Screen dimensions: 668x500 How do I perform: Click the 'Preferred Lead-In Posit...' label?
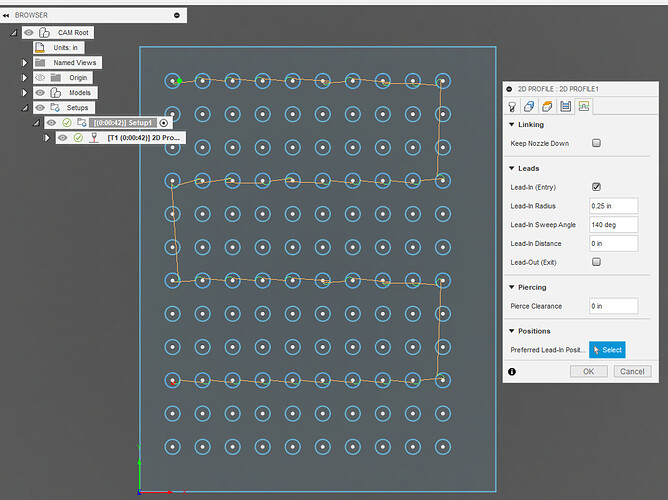coord(547,350)
